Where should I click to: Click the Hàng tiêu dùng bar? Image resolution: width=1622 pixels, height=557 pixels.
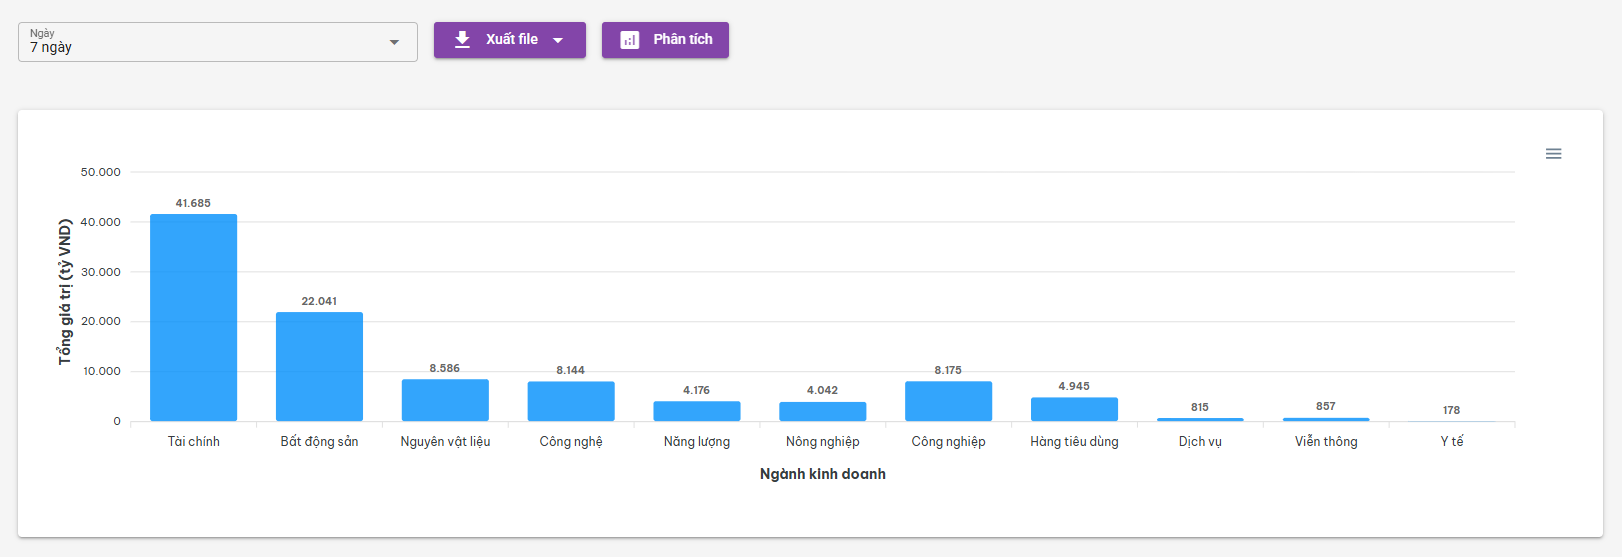1074,409
